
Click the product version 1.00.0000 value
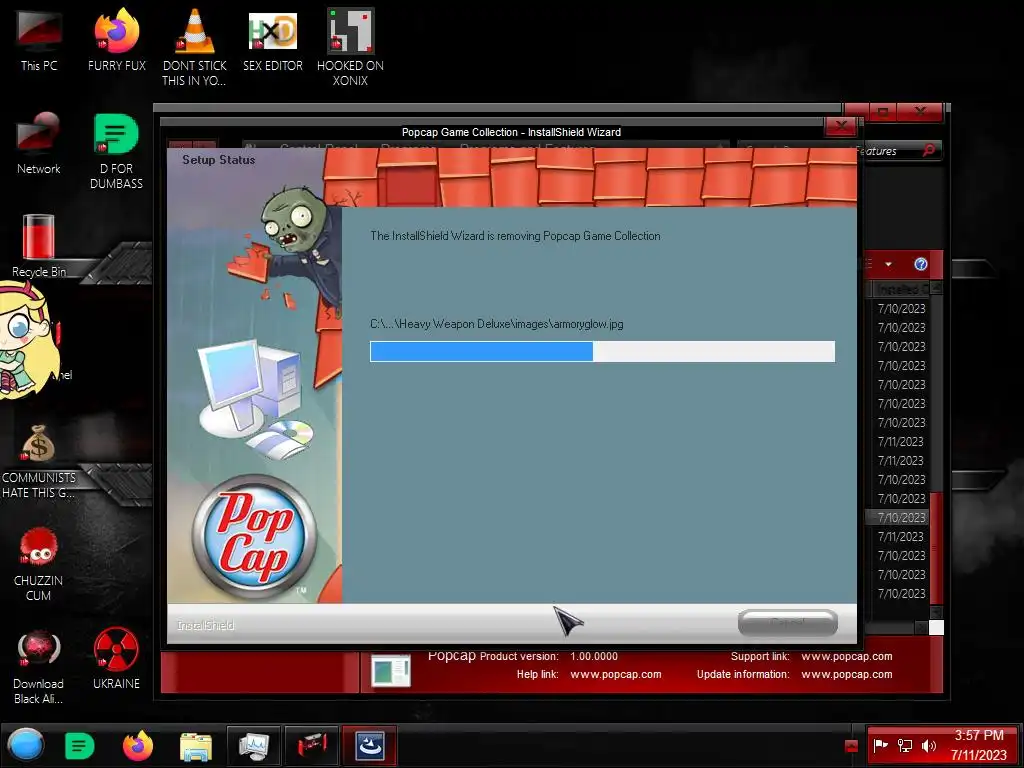pos(594,656)
